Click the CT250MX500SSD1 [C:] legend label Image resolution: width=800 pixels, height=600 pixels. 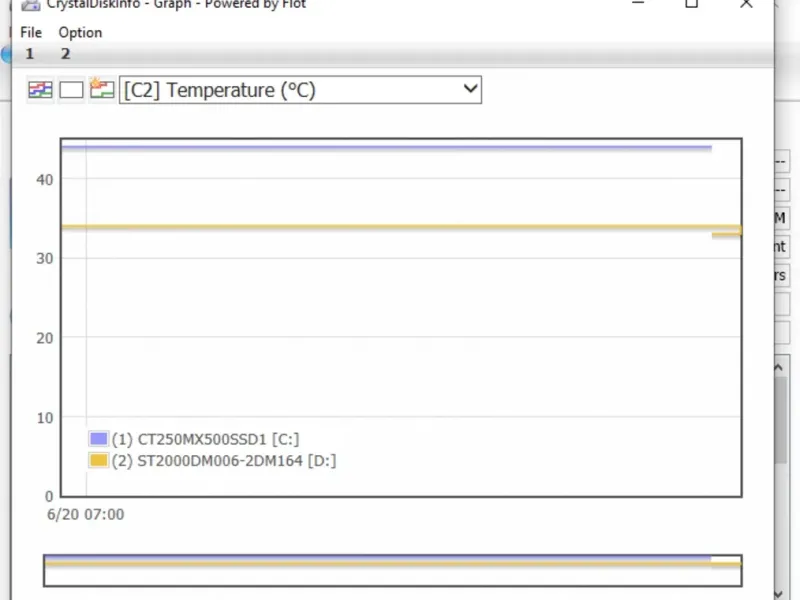(206, 439)
